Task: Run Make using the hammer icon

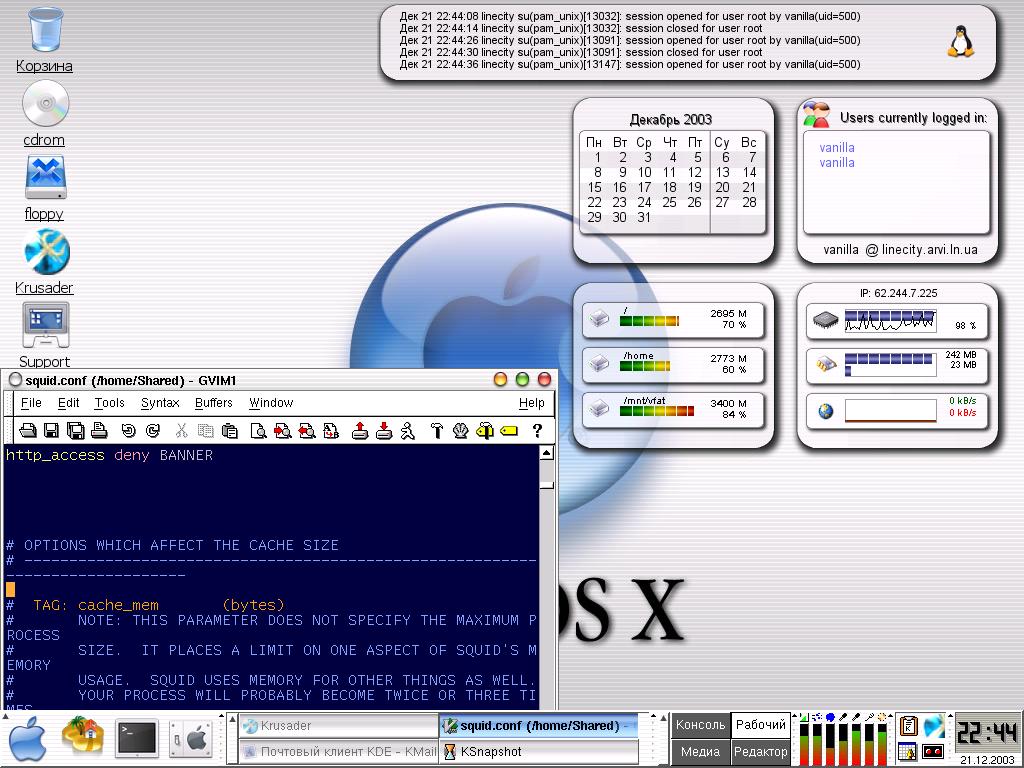Action: click(x=436, y=431)
